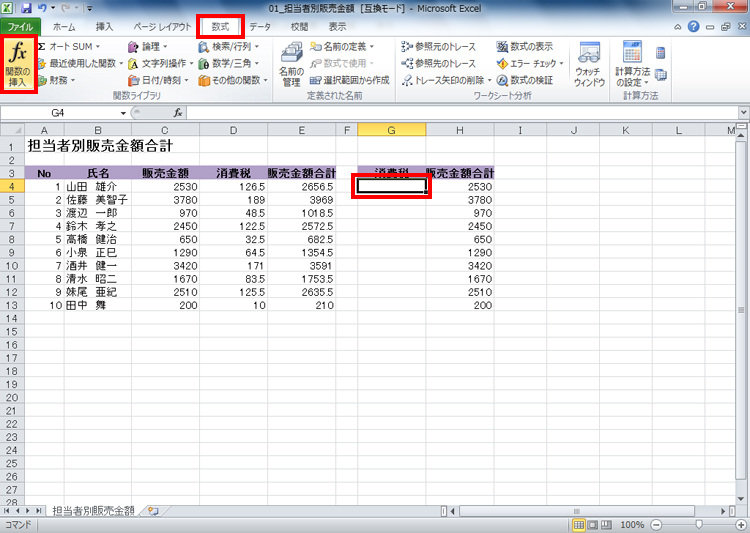Minimize the ribbon with caret icon
The width and height of the screenshot is (750, 533).
pyautogui.click(x=678, y=27)
